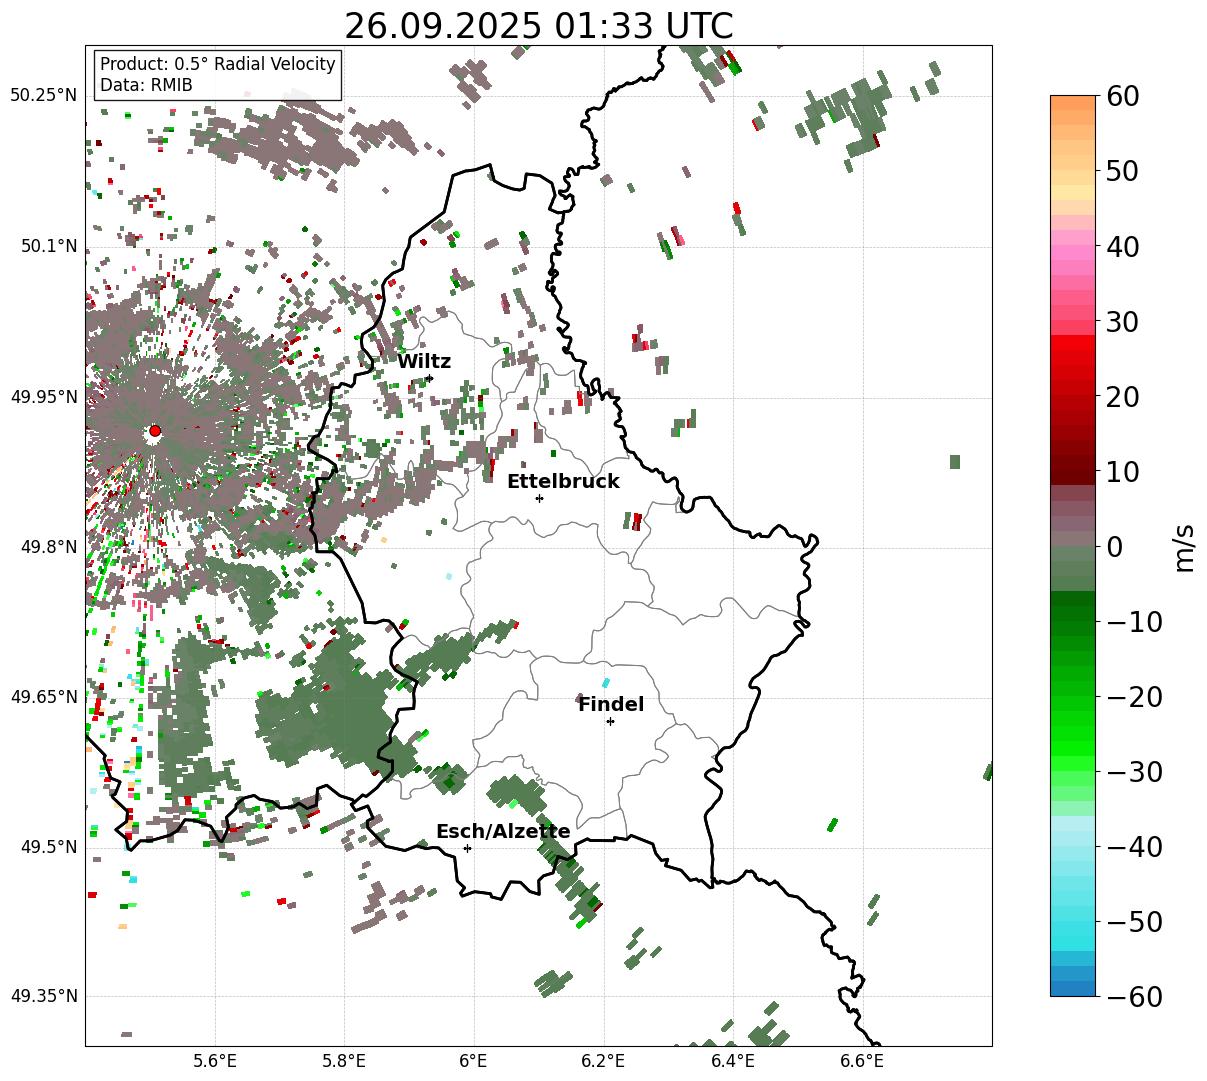Click the 49.35°N latitude tick label

point(43,996)
